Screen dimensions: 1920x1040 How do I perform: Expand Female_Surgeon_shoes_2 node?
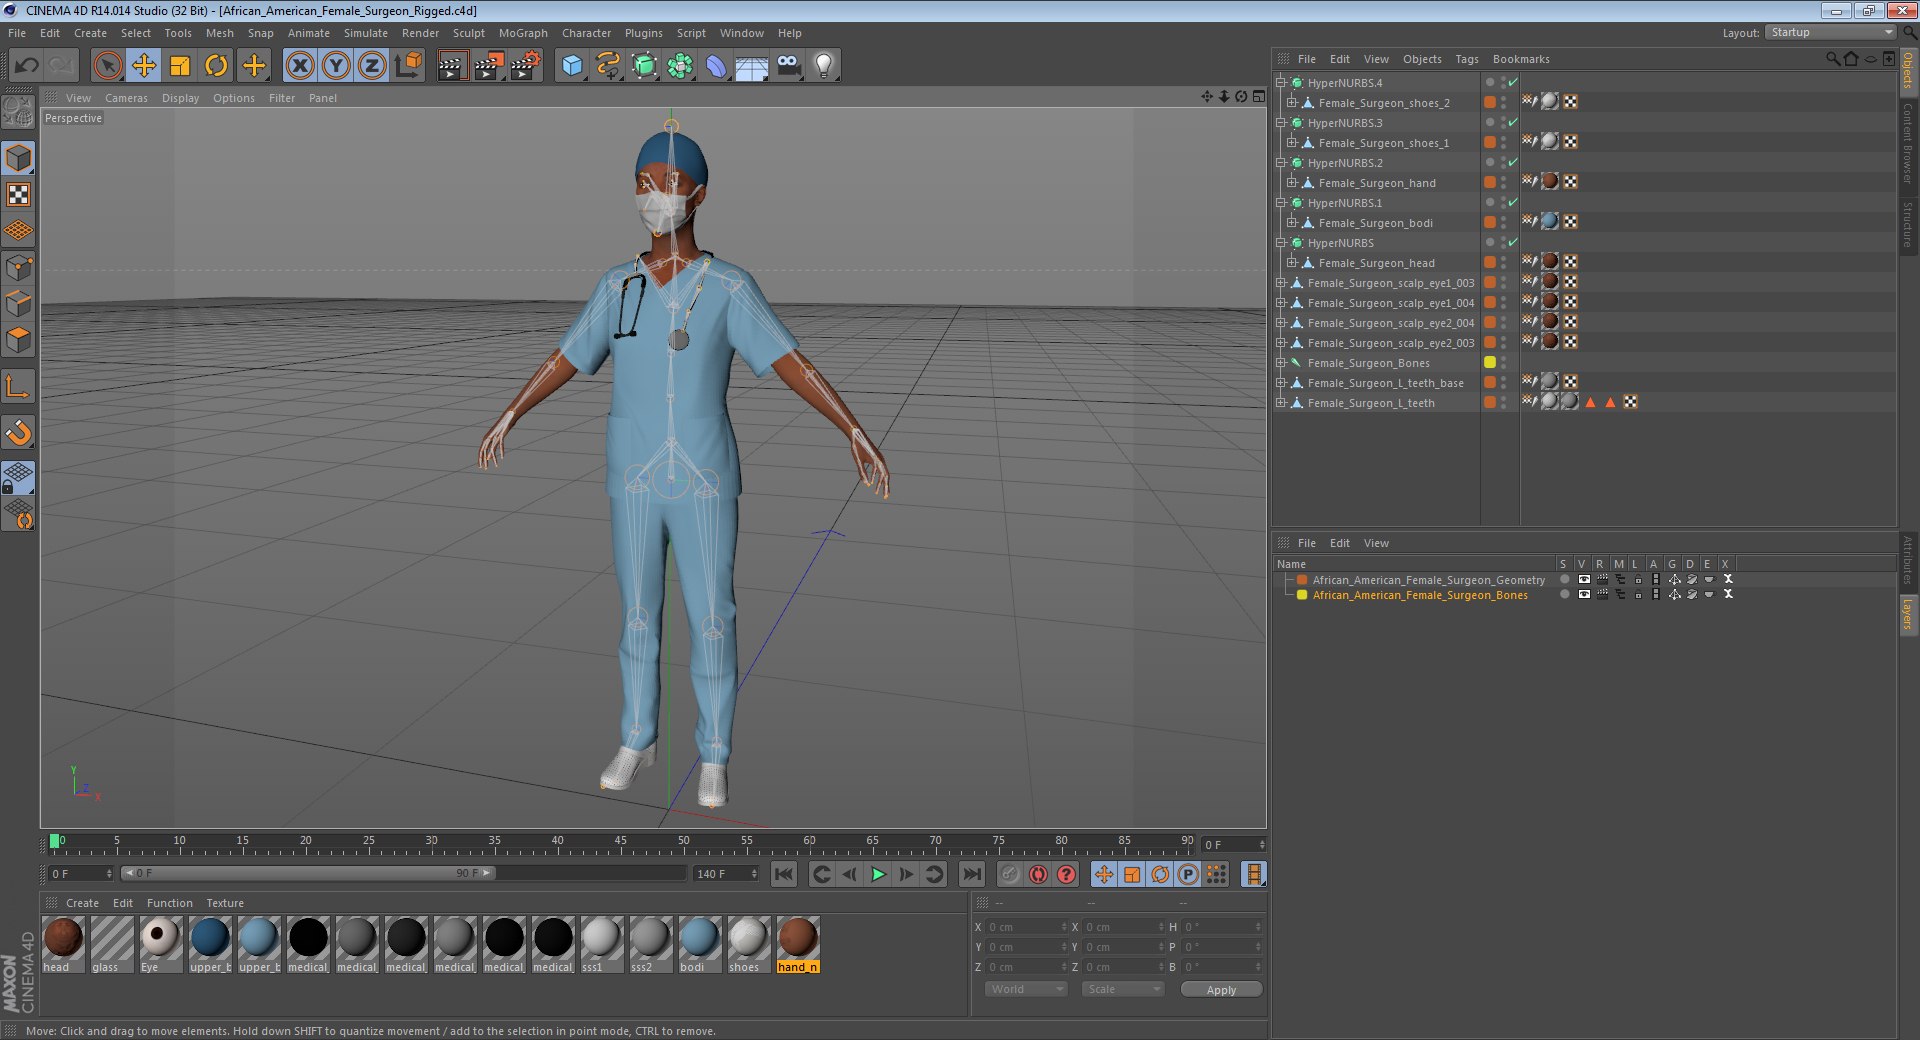pyautogui.click(x=1291, y=103)
